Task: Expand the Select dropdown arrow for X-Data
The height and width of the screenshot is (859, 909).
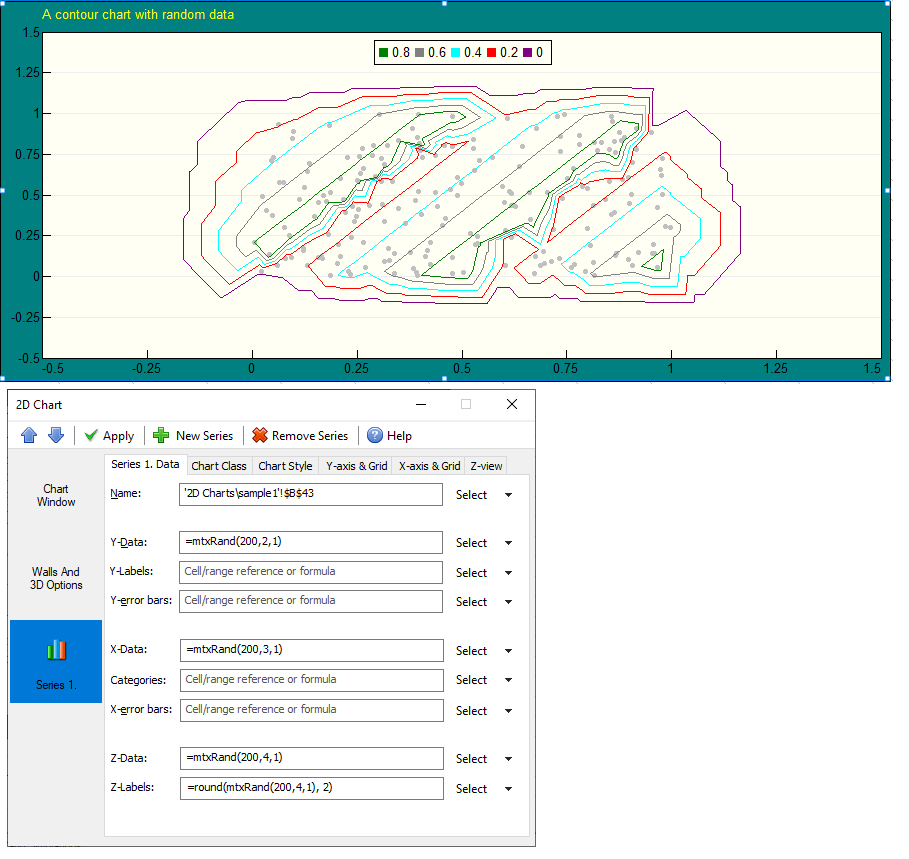Action: tap(508, 651)
